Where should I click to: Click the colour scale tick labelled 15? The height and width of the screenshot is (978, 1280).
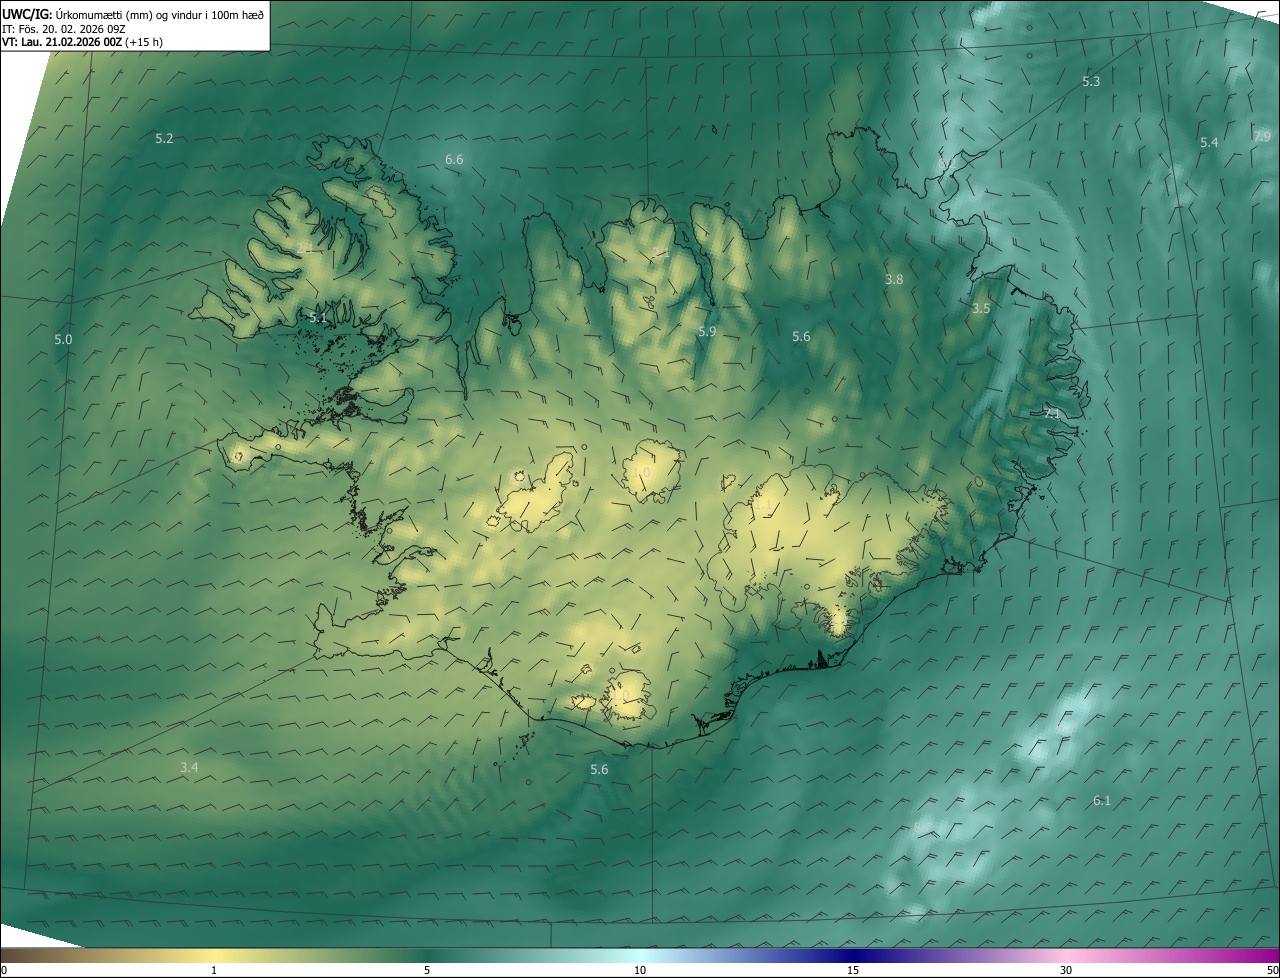853,970
